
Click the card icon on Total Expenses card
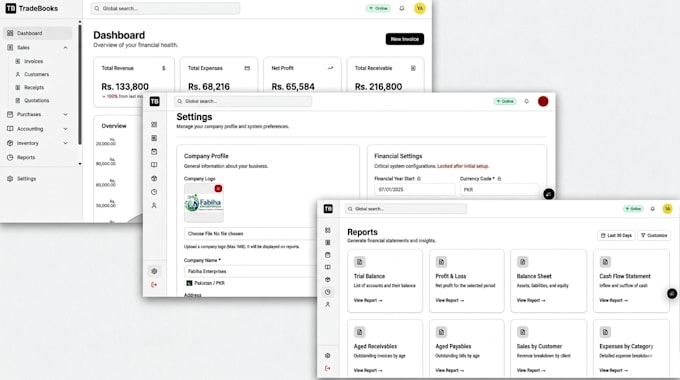click(x=247, y=68)
